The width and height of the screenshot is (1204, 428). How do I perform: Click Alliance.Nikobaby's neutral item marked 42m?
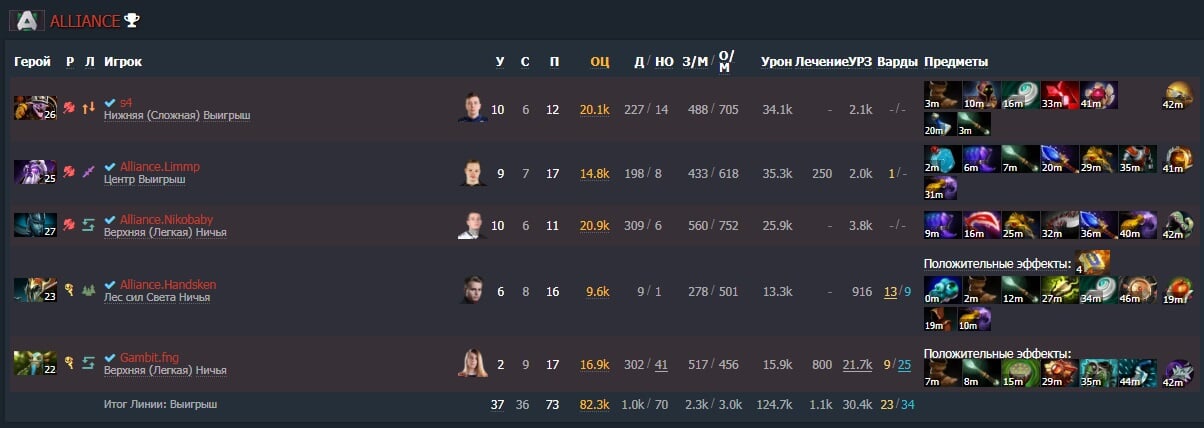coord(1179,224)
